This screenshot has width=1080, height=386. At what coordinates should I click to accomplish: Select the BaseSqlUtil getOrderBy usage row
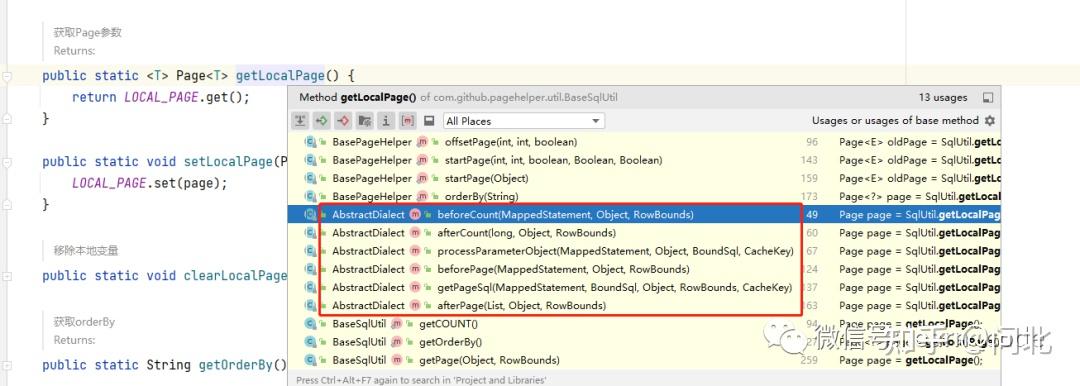click(x=644, y=342)
